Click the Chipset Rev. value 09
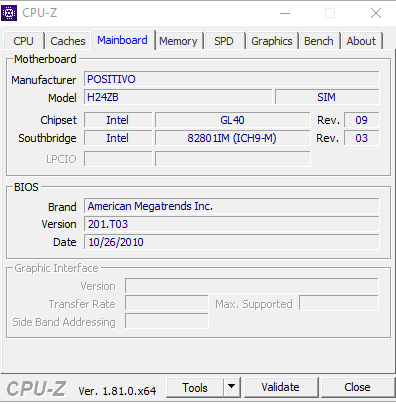The height and width of the screenshot is (404, 396). coord(362,120)
